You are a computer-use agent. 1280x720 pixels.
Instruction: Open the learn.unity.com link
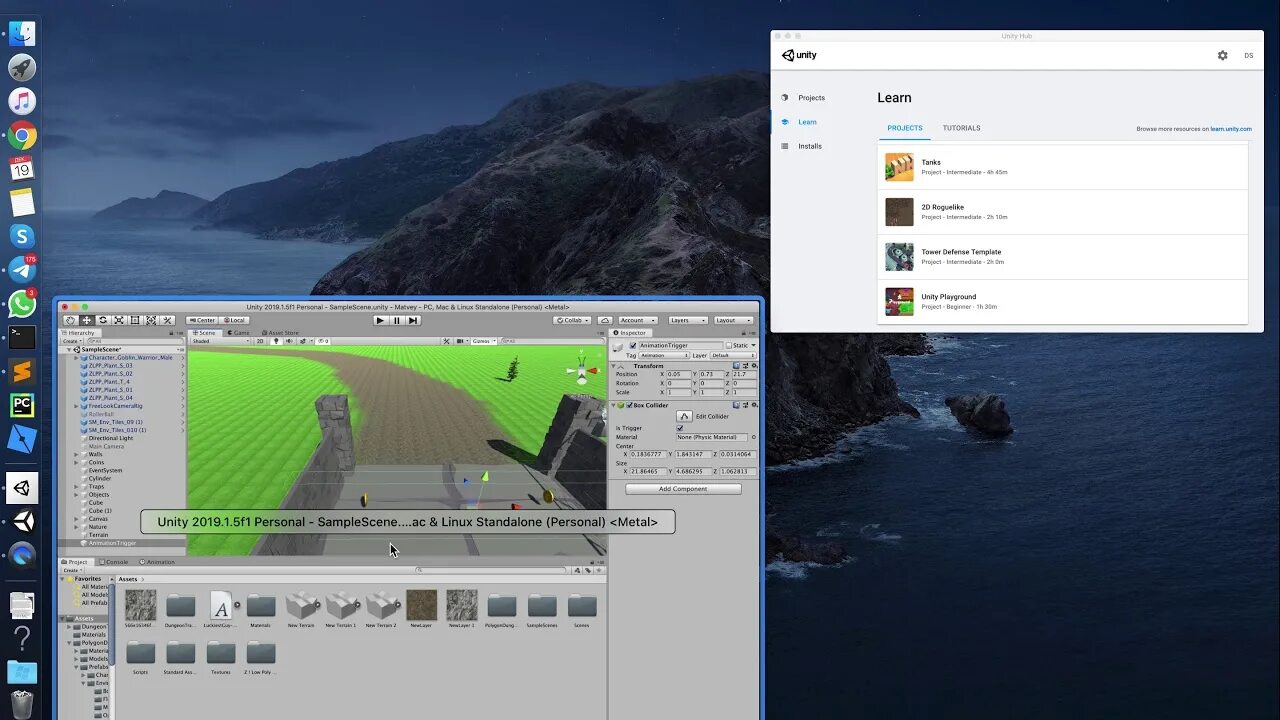click(1231, 129)
